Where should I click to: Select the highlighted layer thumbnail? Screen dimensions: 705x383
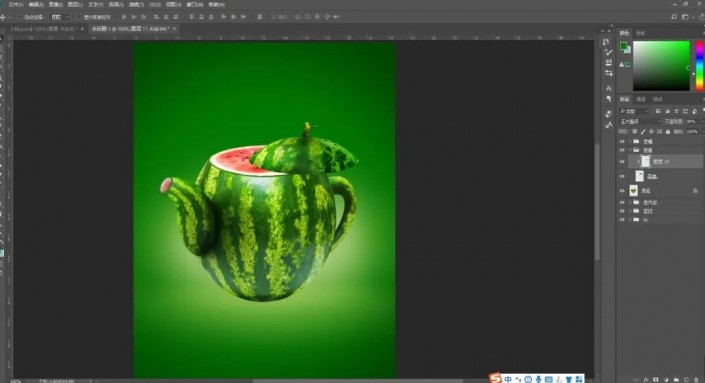pyautogui.click(x=646, y=161)
